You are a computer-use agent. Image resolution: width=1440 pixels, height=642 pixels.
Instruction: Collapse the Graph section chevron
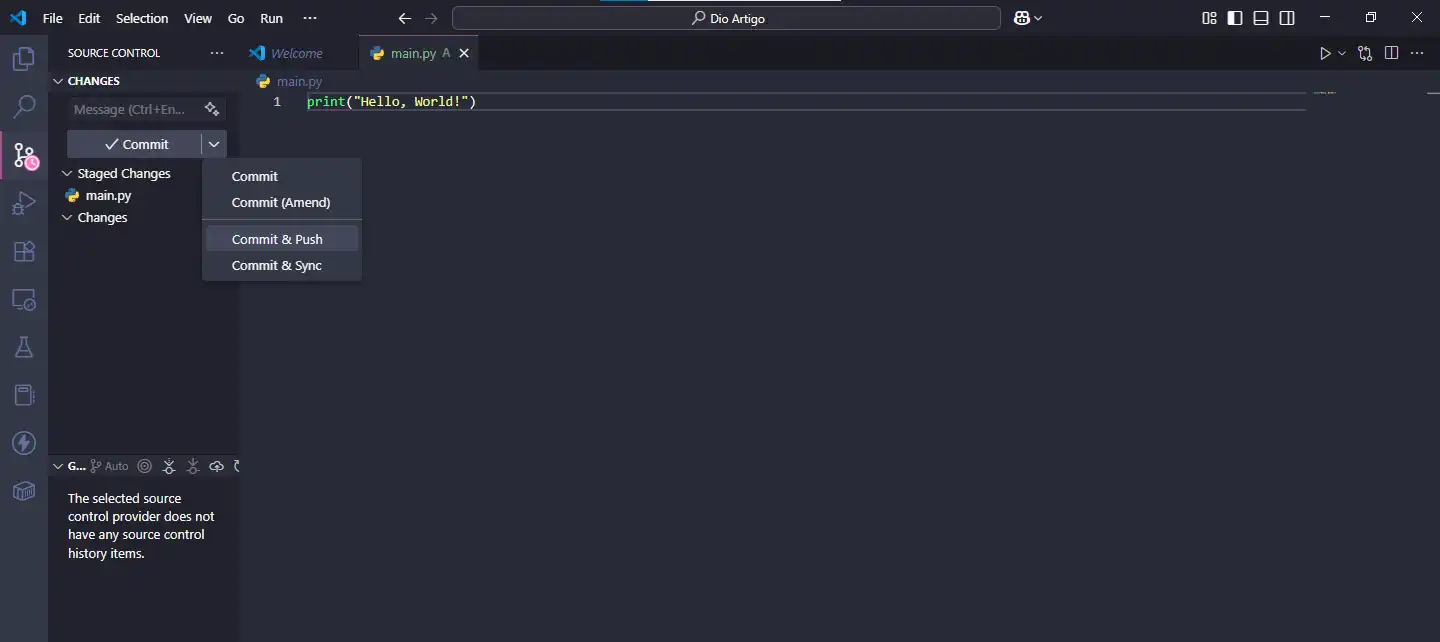(58, 466)
